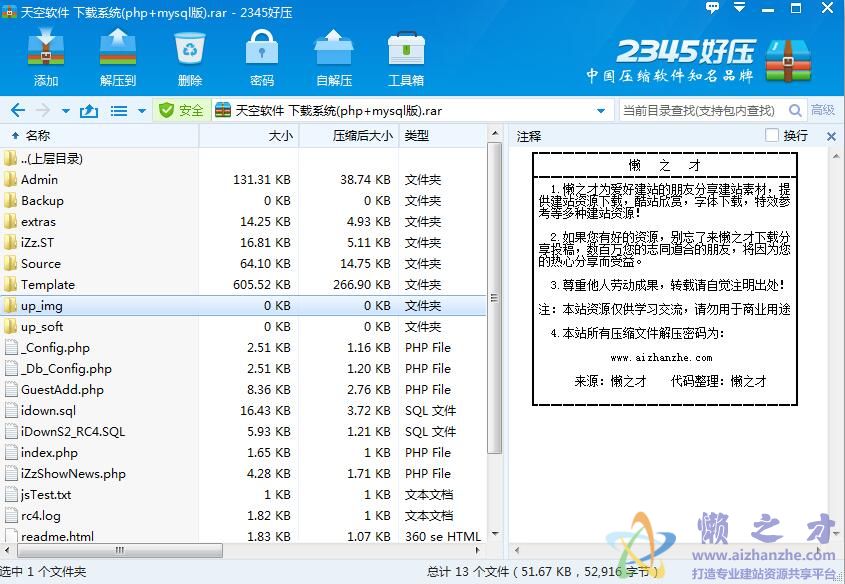Click the list view mode icon
845x584 pixels.
pos(119,111)
